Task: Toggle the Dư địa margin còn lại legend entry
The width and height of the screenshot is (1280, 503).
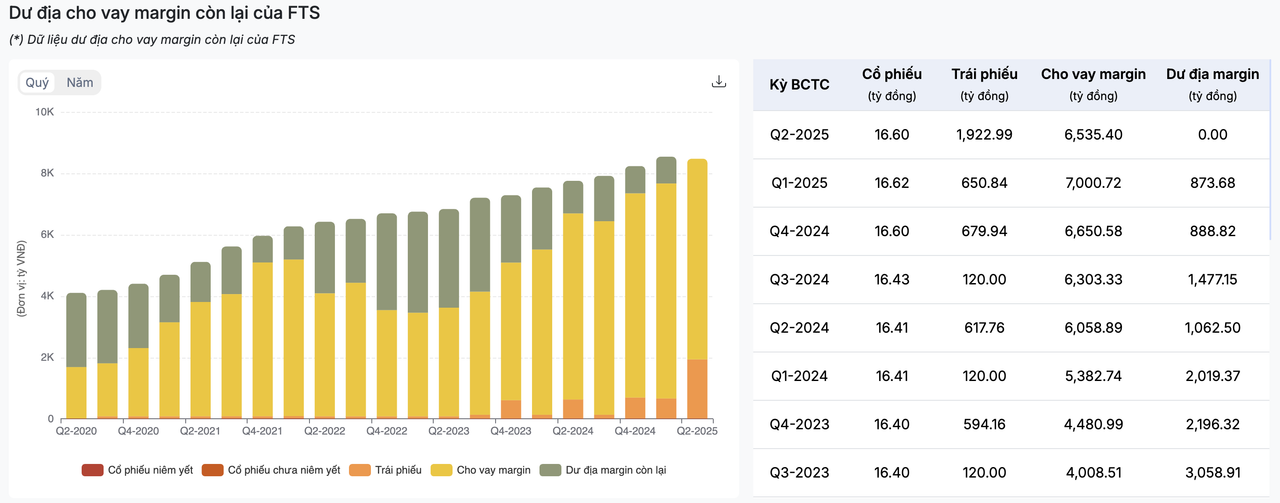Action: click(x=604, y=469)
